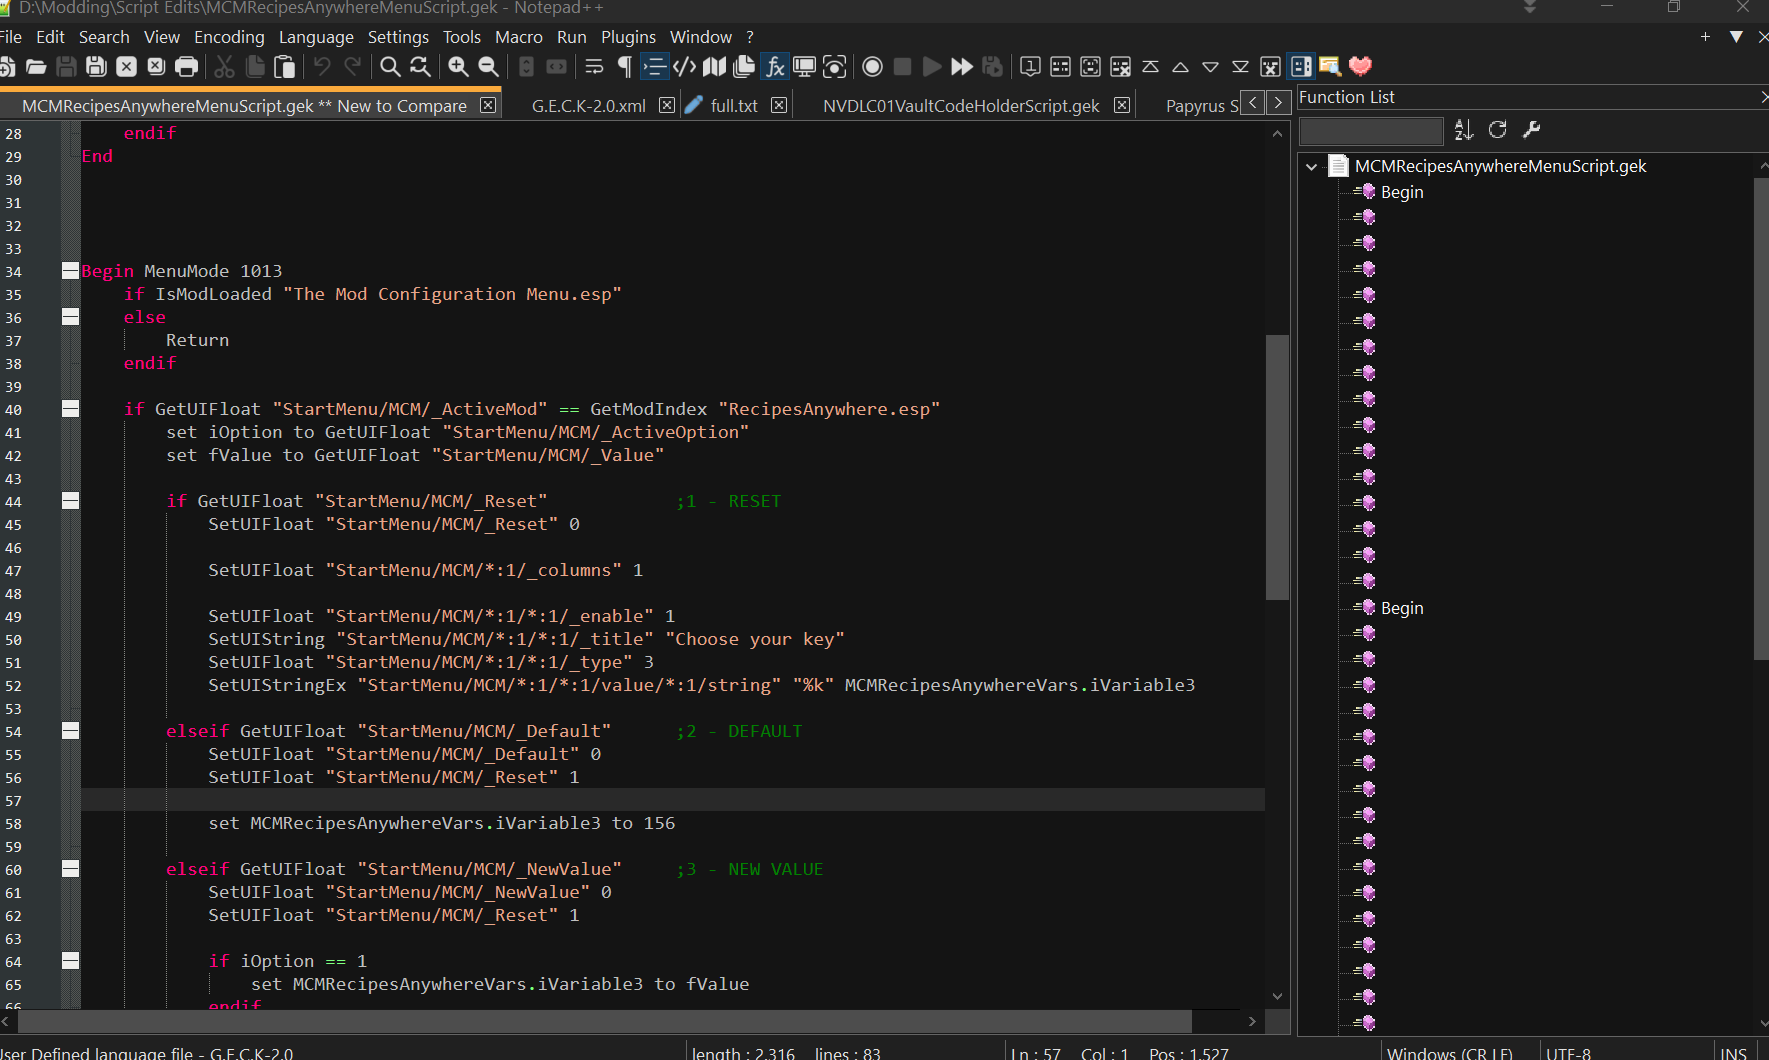Close the MCMRecipesAnywhereMenuScript.gek tab

point(487,105)
